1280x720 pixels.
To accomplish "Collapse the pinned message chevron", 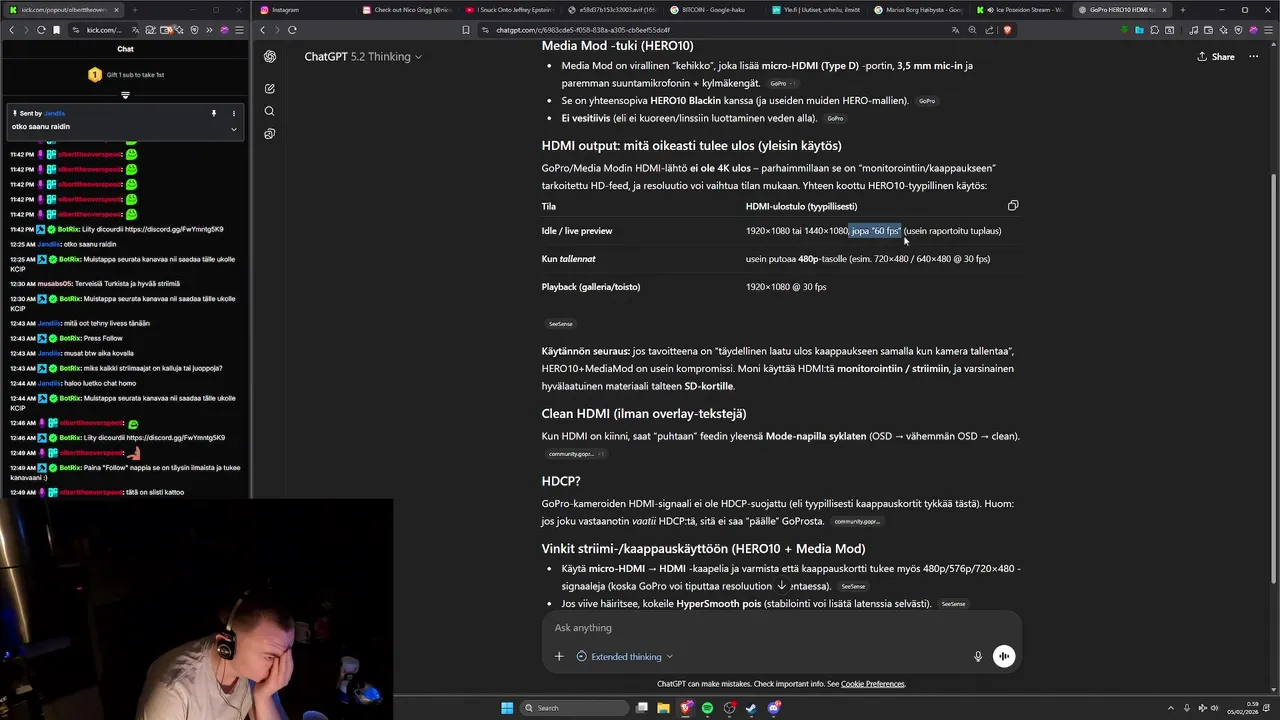I will [x=234, y=128].
